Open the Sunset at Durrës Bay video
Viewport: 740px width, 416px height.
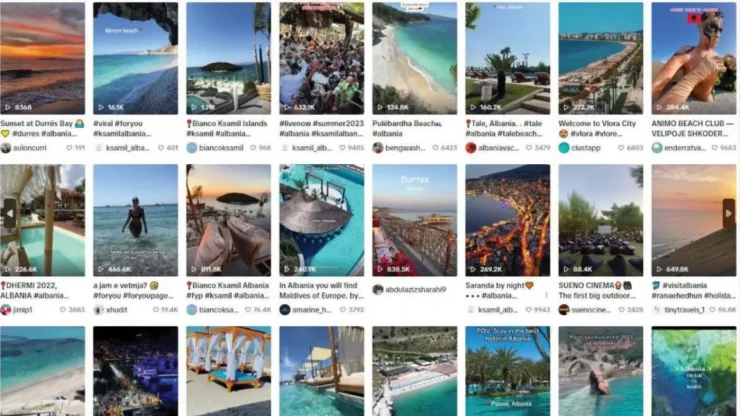click(x=42, y=58)
